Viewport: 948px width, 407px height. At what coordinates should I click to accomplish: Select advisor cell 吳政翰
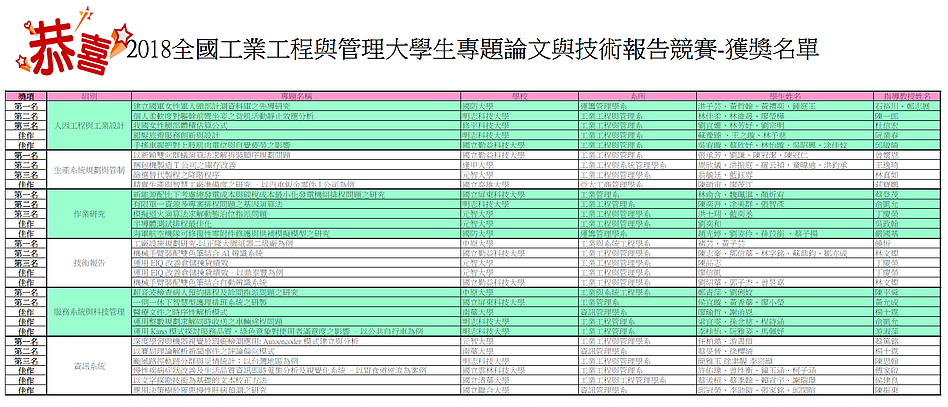pos(906,224)
